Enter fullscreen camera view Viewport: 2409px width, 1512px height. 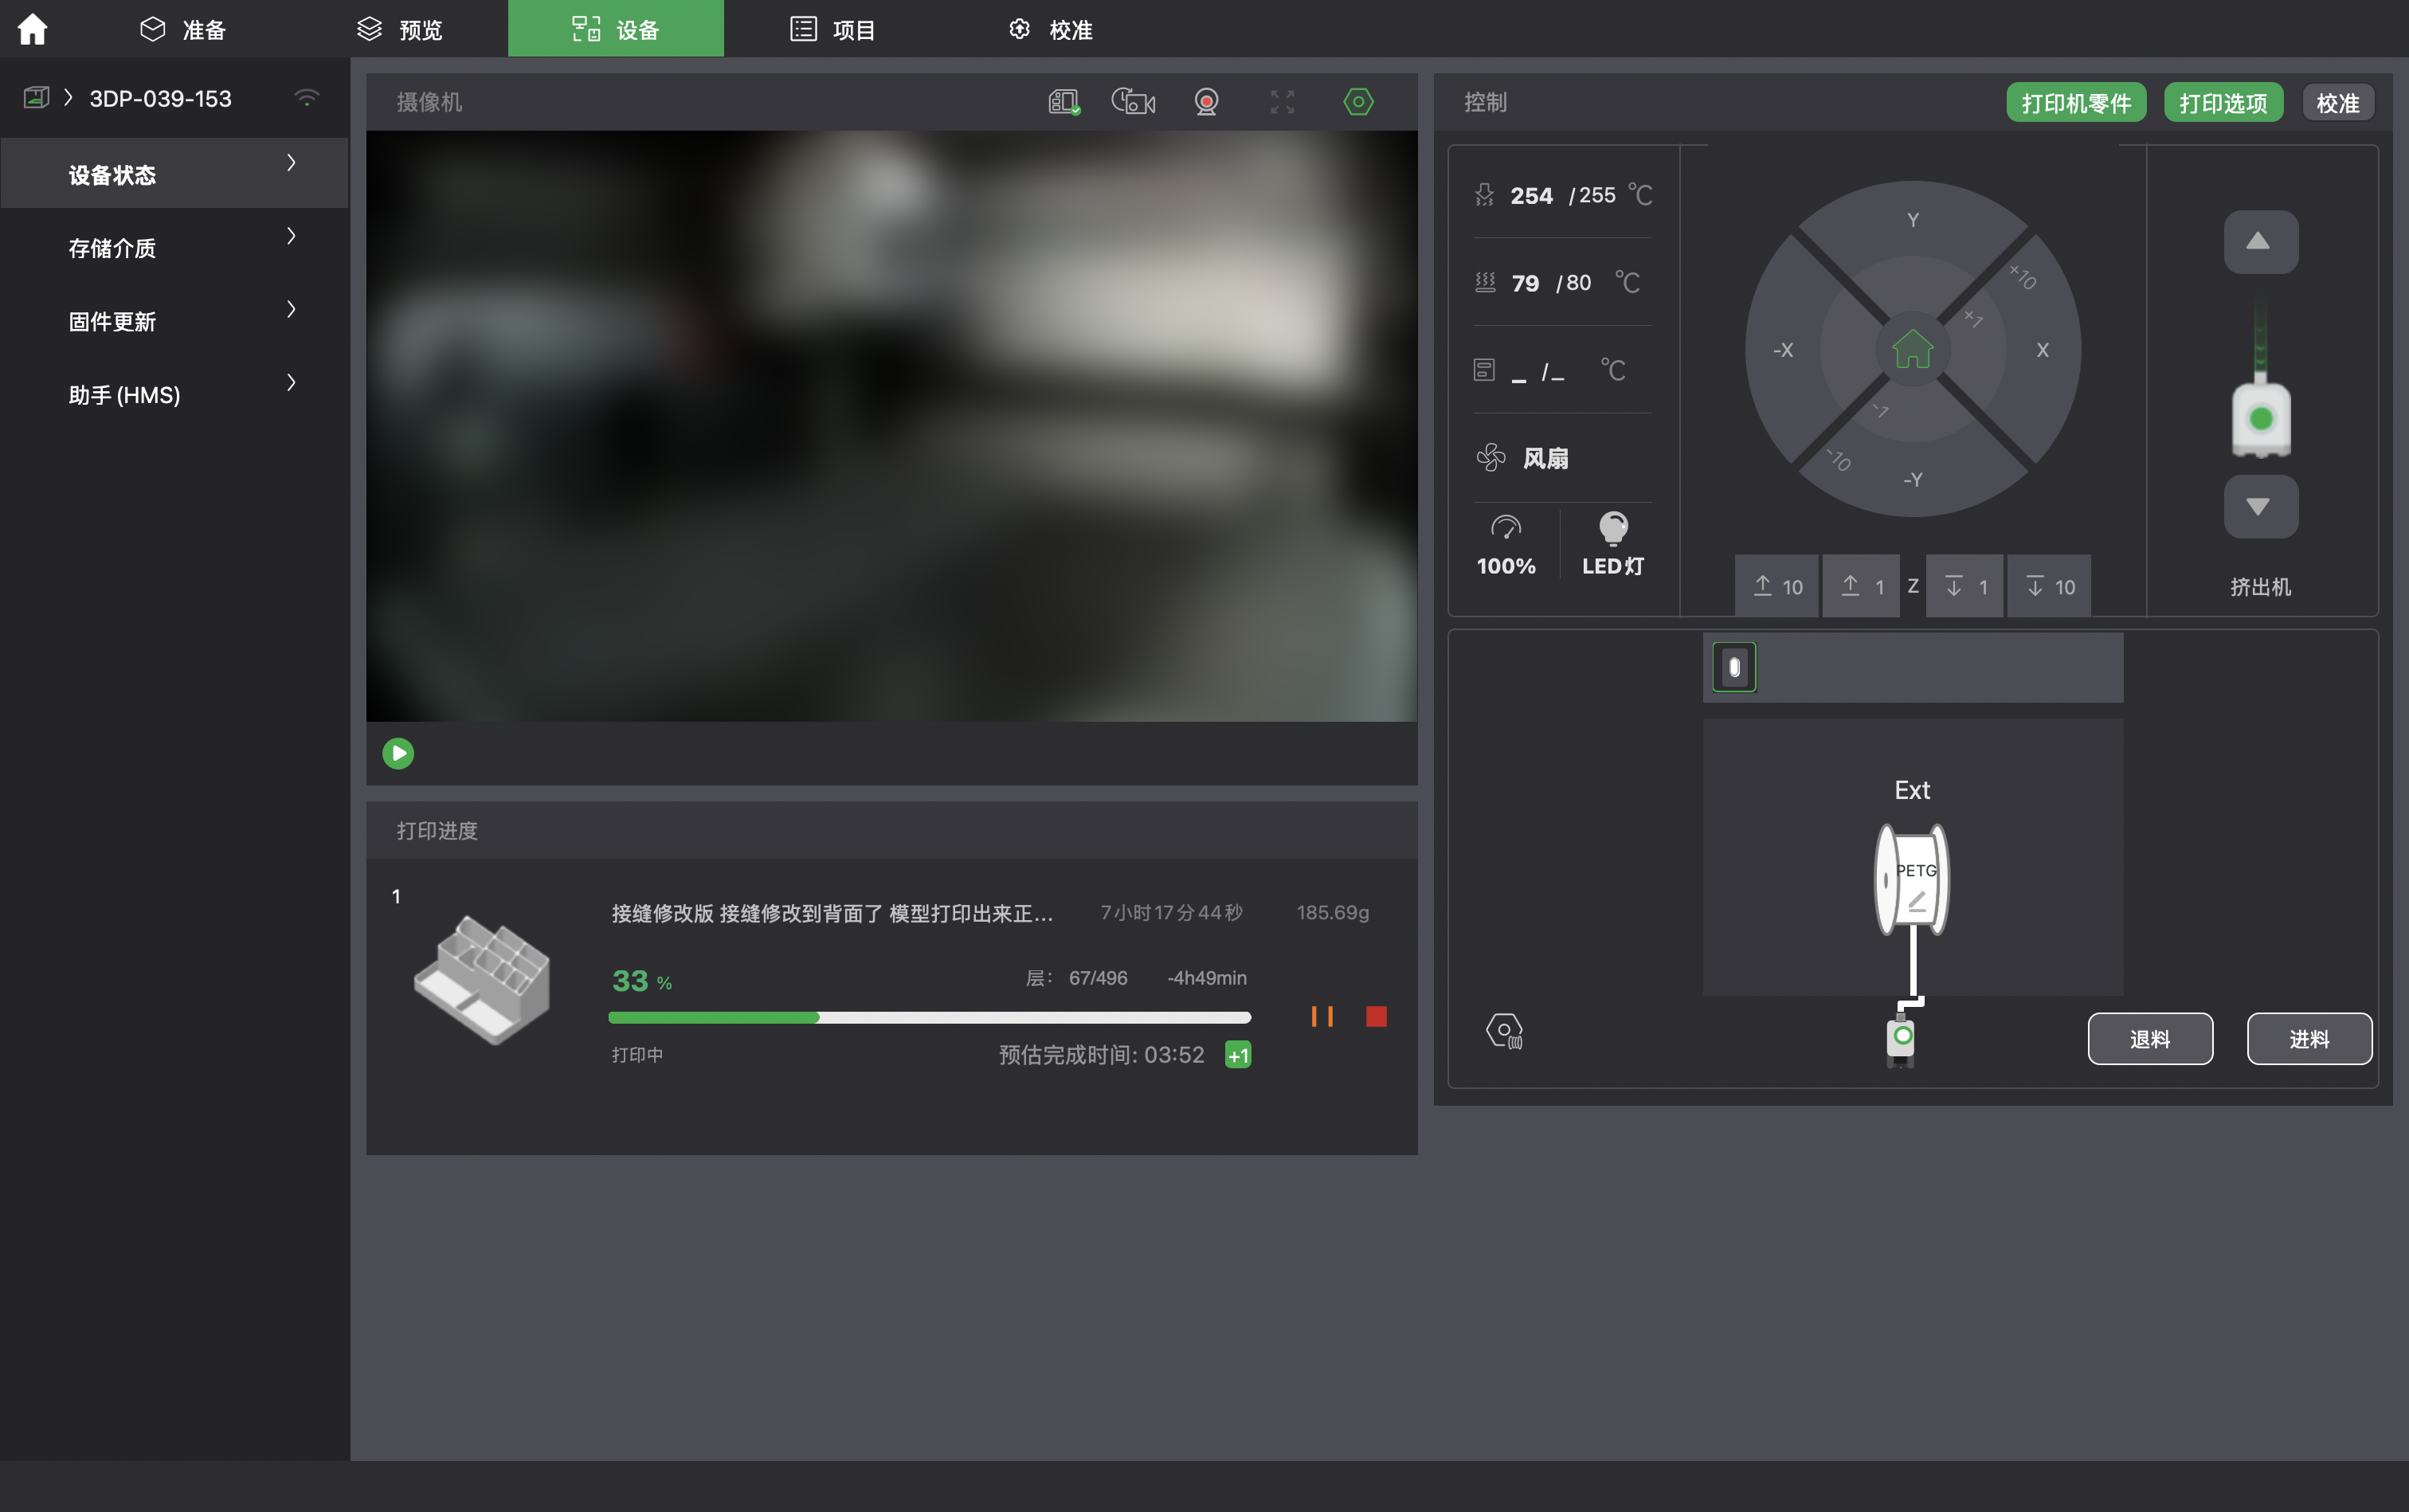pos(1282,102)
